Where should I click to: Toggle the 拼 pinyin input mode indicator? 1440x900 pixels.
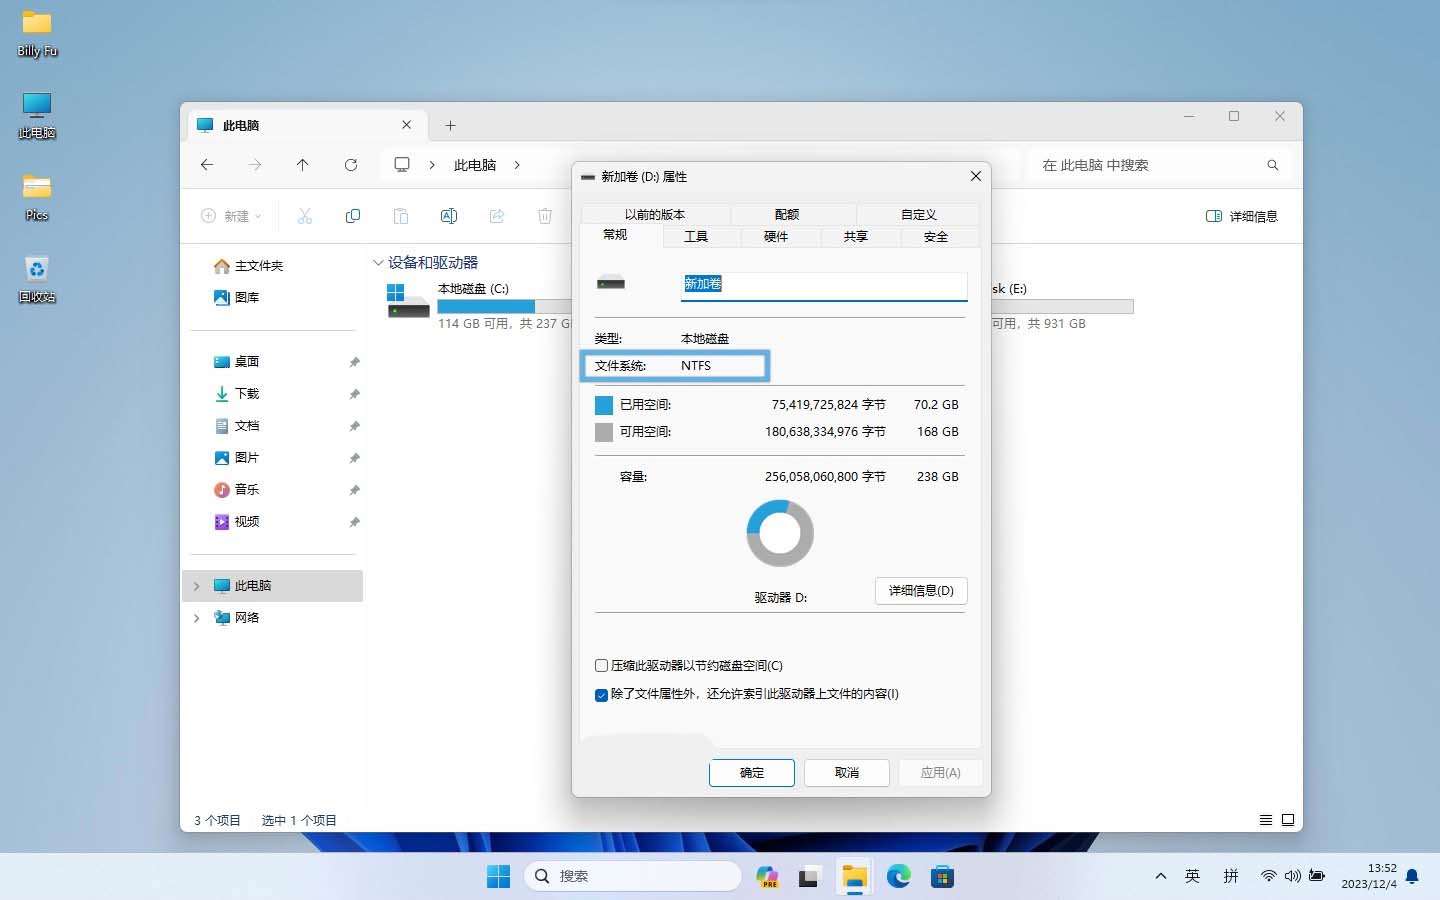click(x=1231, y=876)
